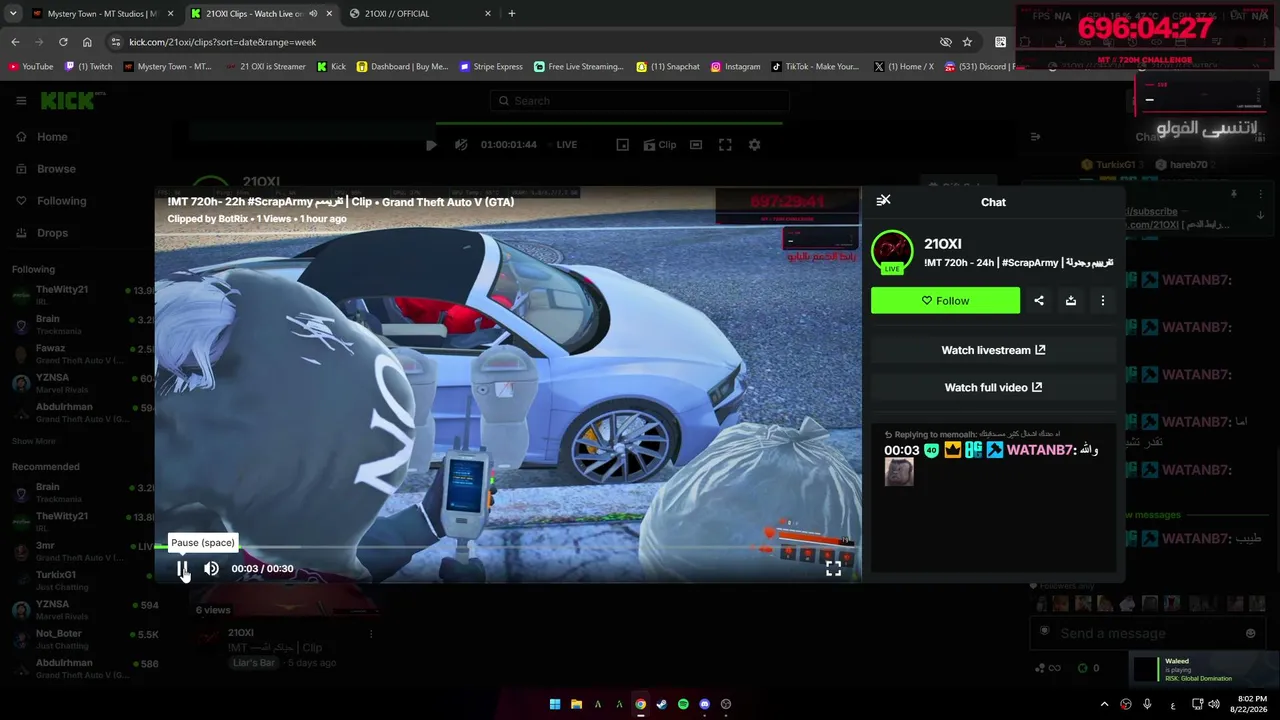Image resolution: width=1280 pixels, height=720 pixels.
Task: Open the Snapchat bookmark
Action: click(669, 67)
